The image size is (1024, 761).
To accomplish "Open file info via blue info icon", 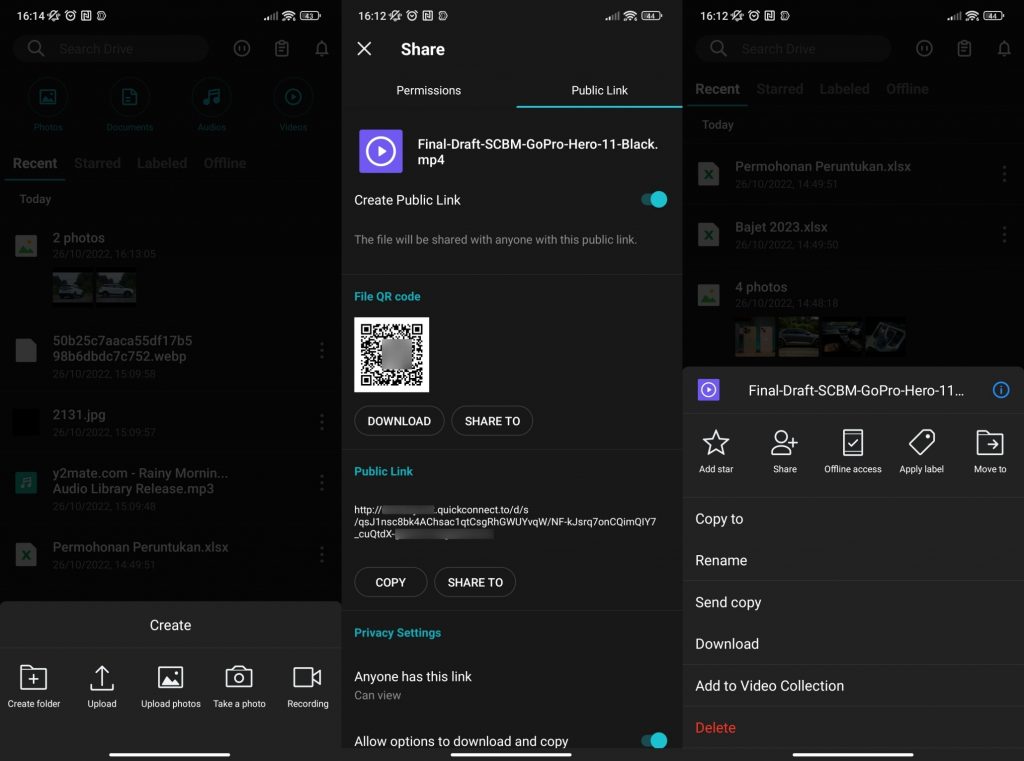I will [1000, 391].
